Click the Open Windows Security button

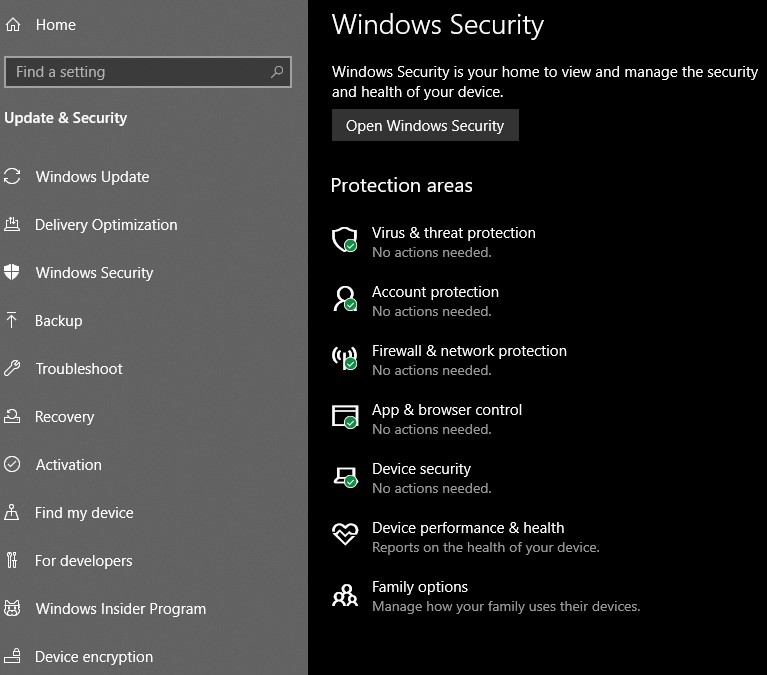pyautogui.click(x=425, y=125)
